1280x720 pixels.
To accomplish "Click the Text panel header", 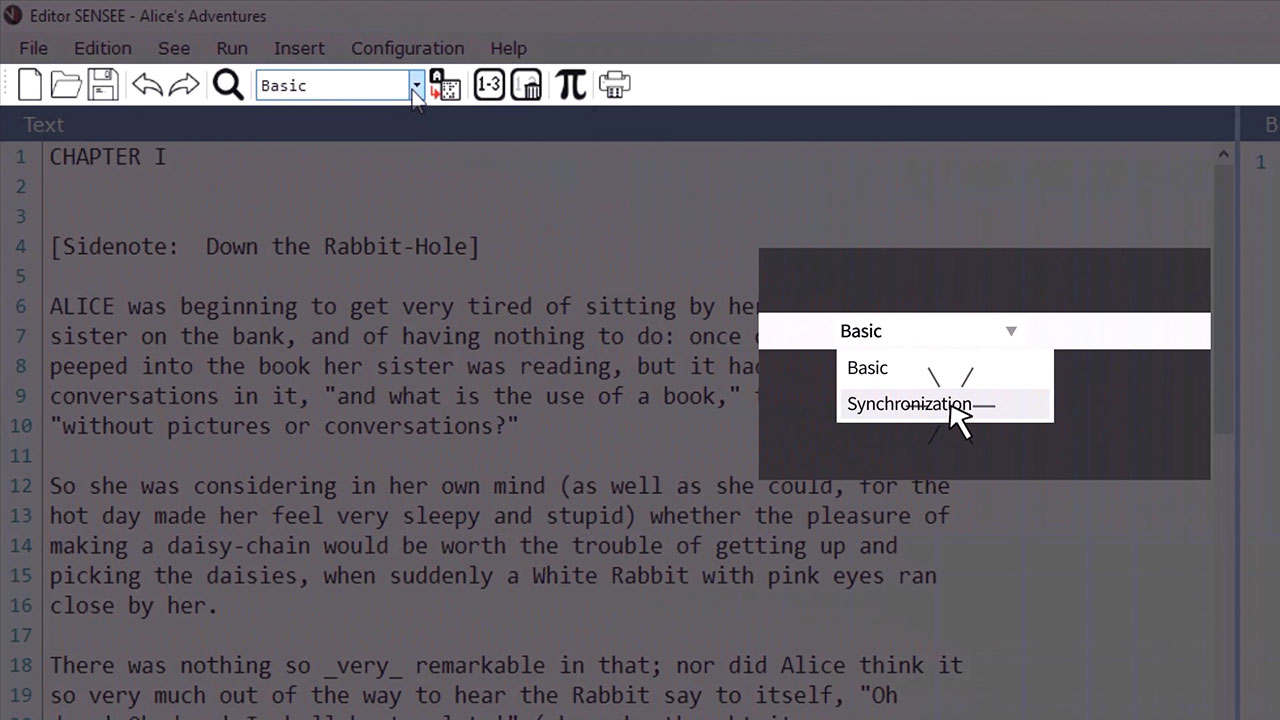I will (618, 124).
